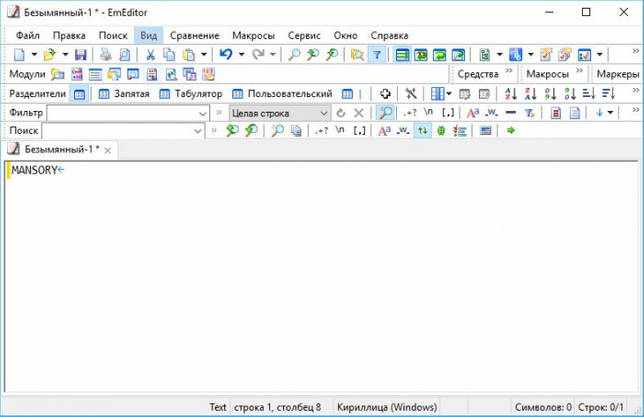This screenshot has height=417, width=644.
Task: Click the Print icon
Action: [x=106, y=55]
